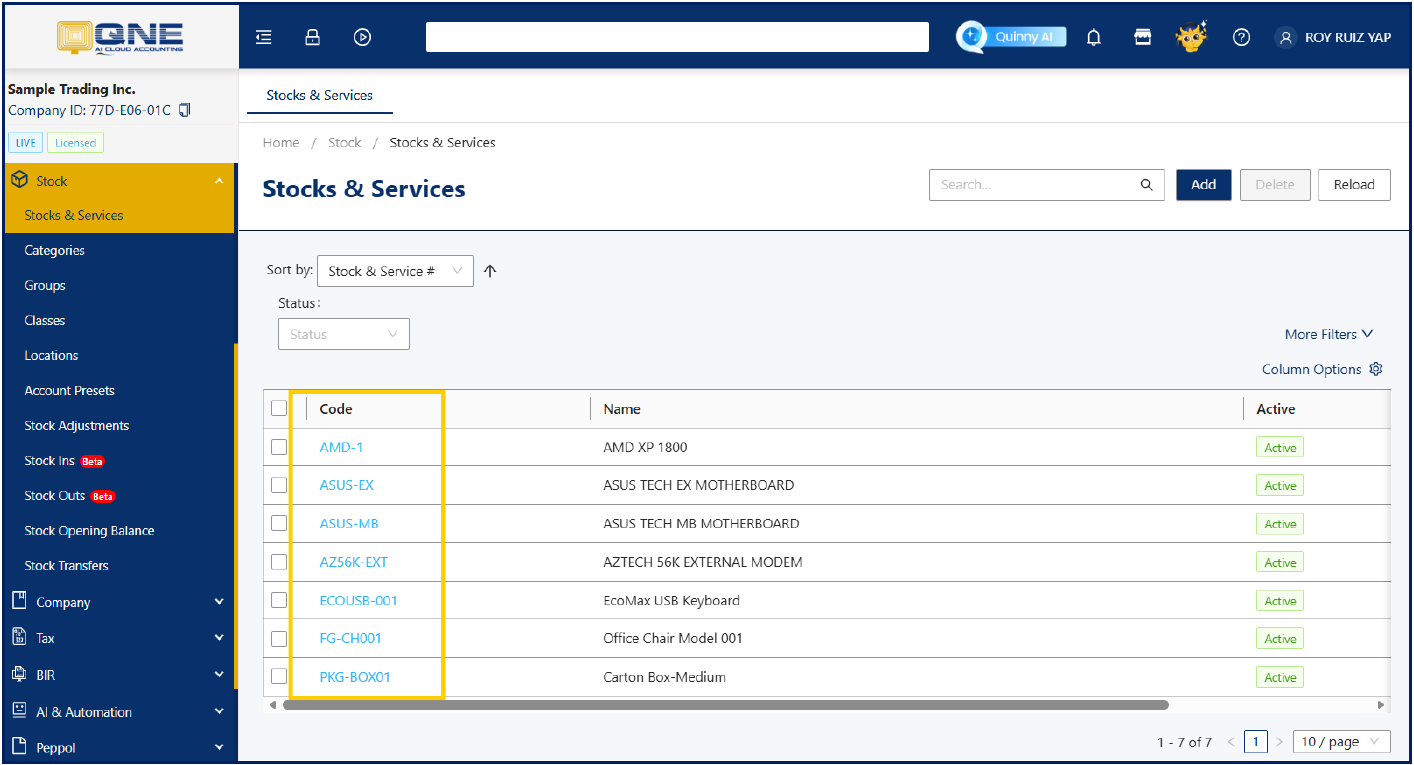
Task: Select the Stocks & Services tab
Action: [x=319, y=95]
